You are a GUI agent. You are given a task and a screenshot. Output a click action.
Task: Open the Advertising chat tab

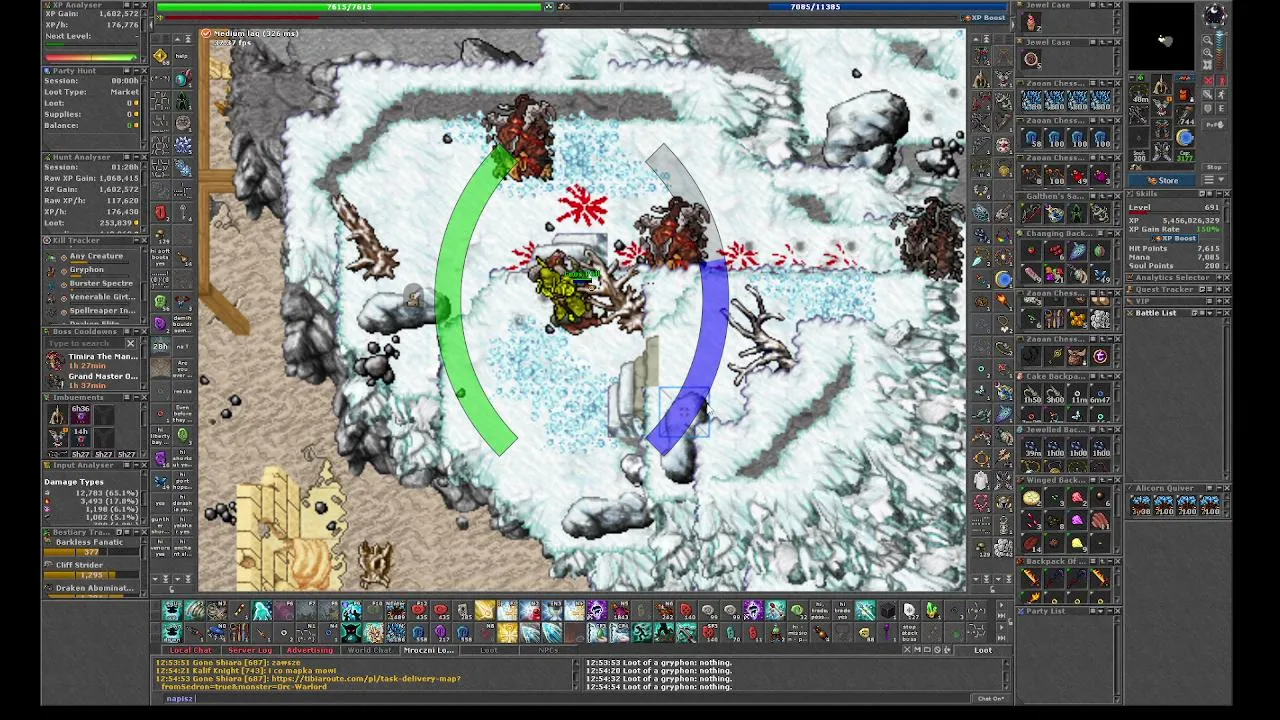click(x=310, y=650)
